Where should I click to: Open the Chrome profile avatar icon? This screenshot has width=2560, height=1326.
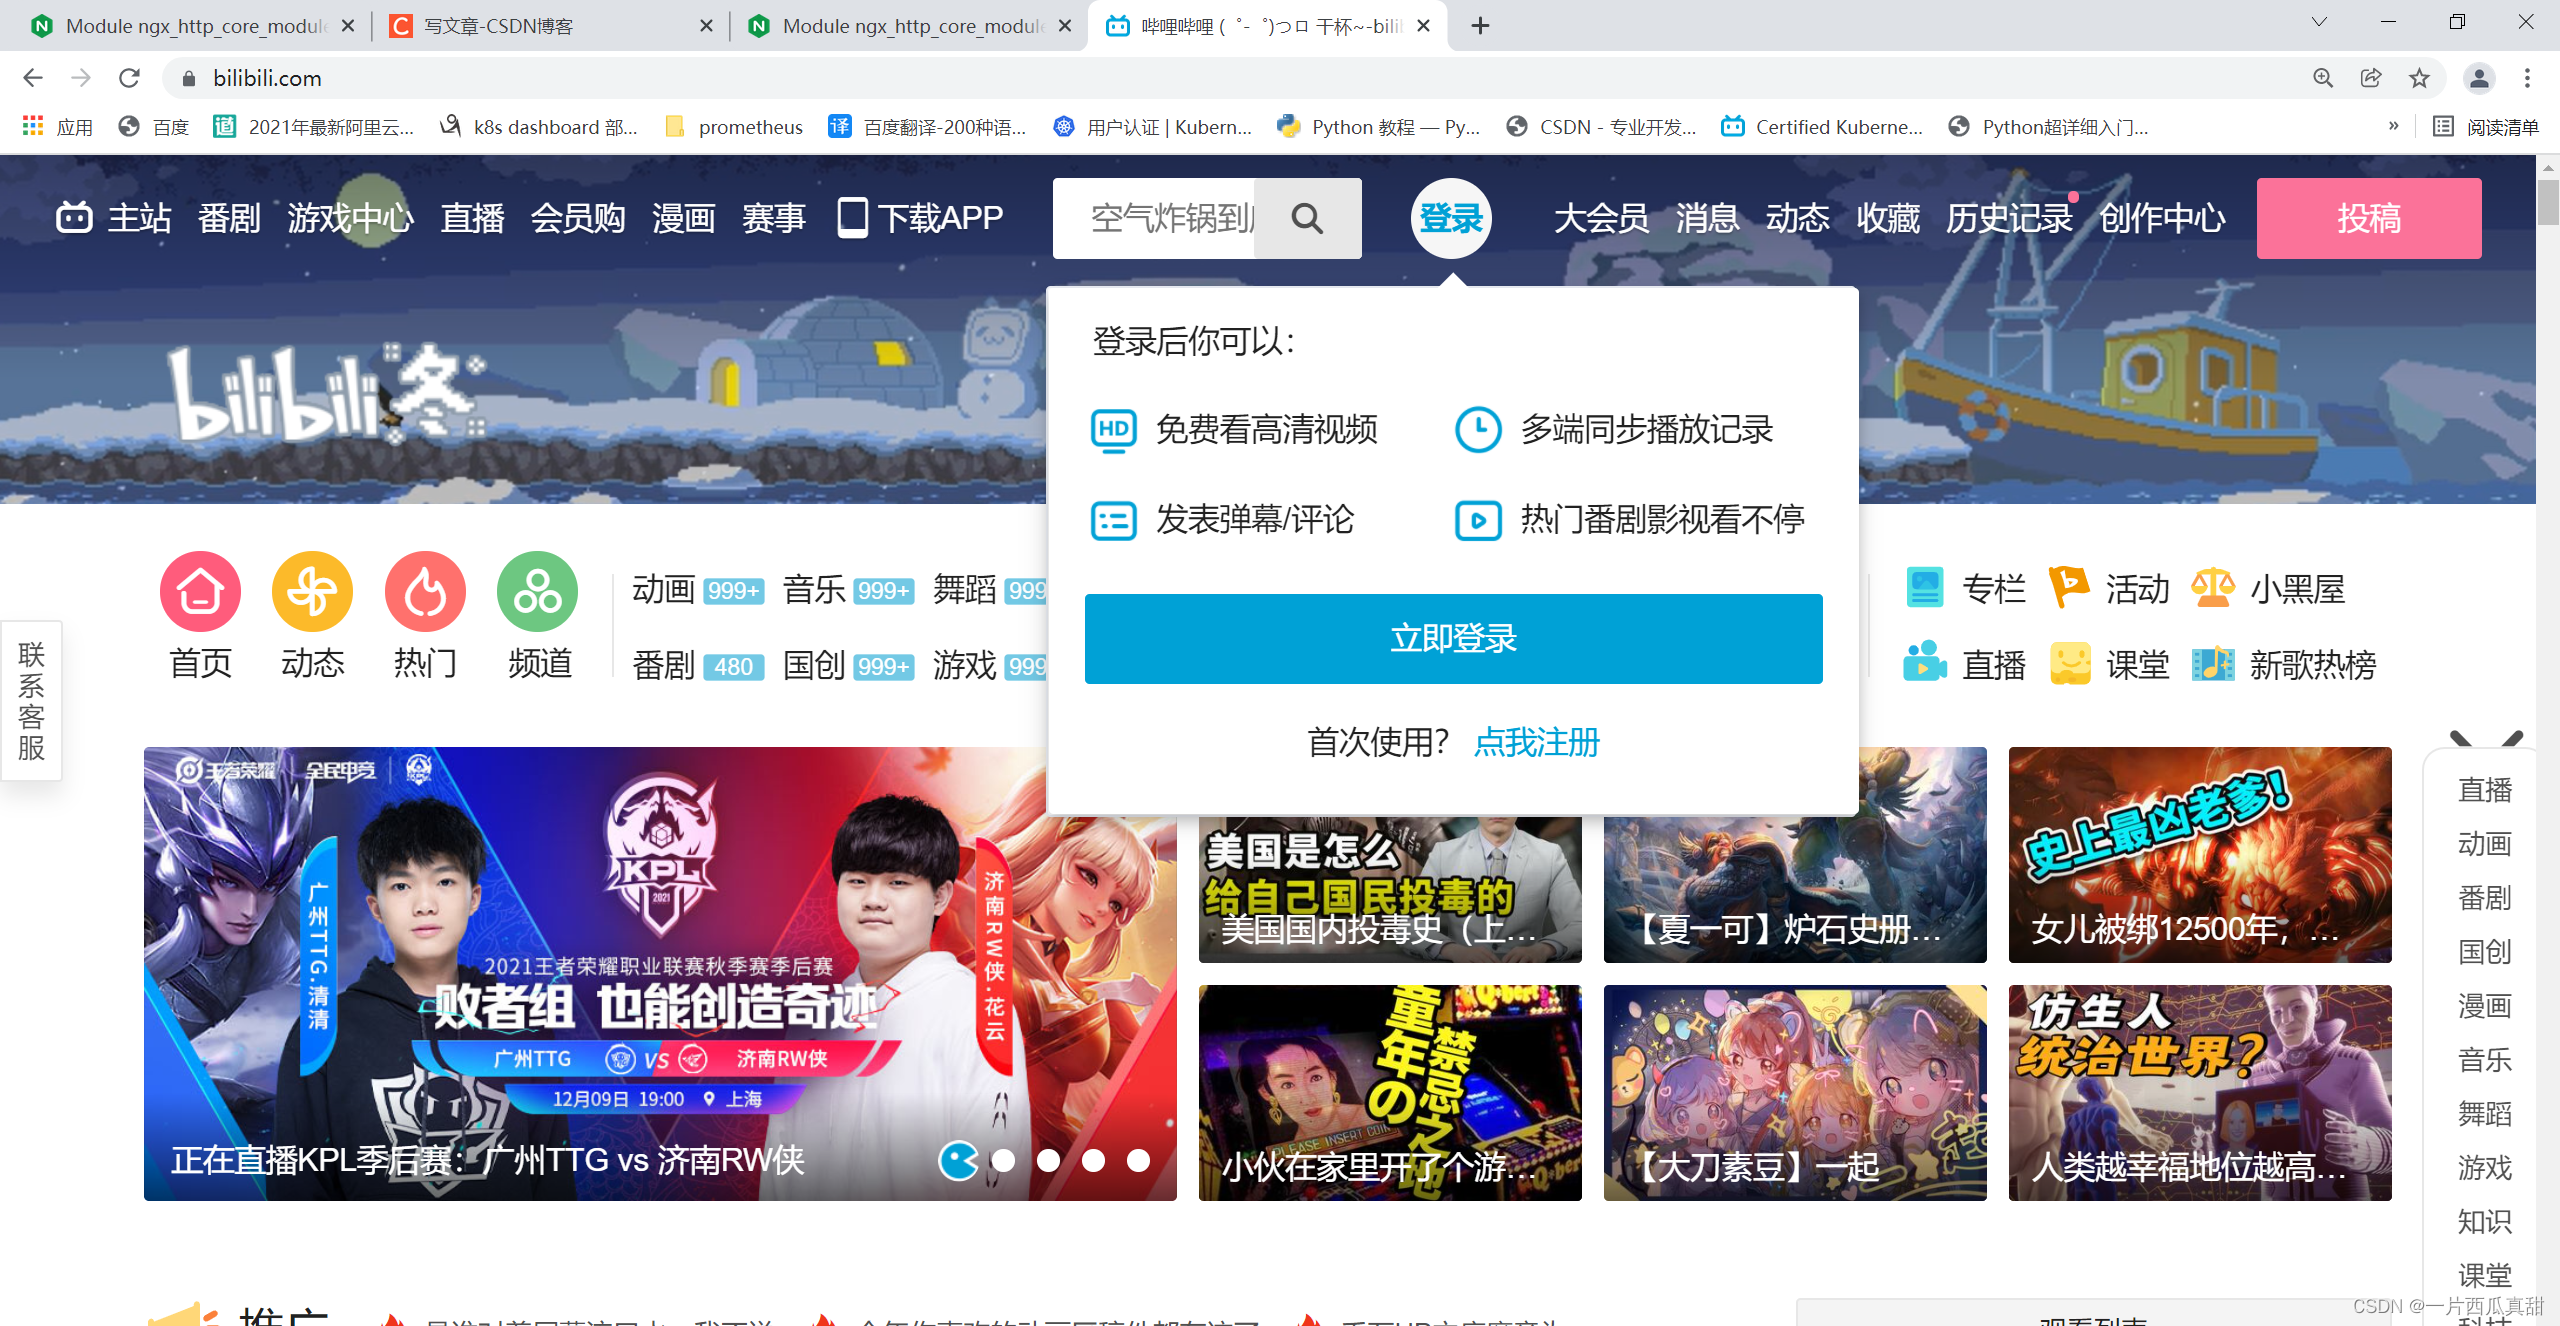coord(2479,78)
